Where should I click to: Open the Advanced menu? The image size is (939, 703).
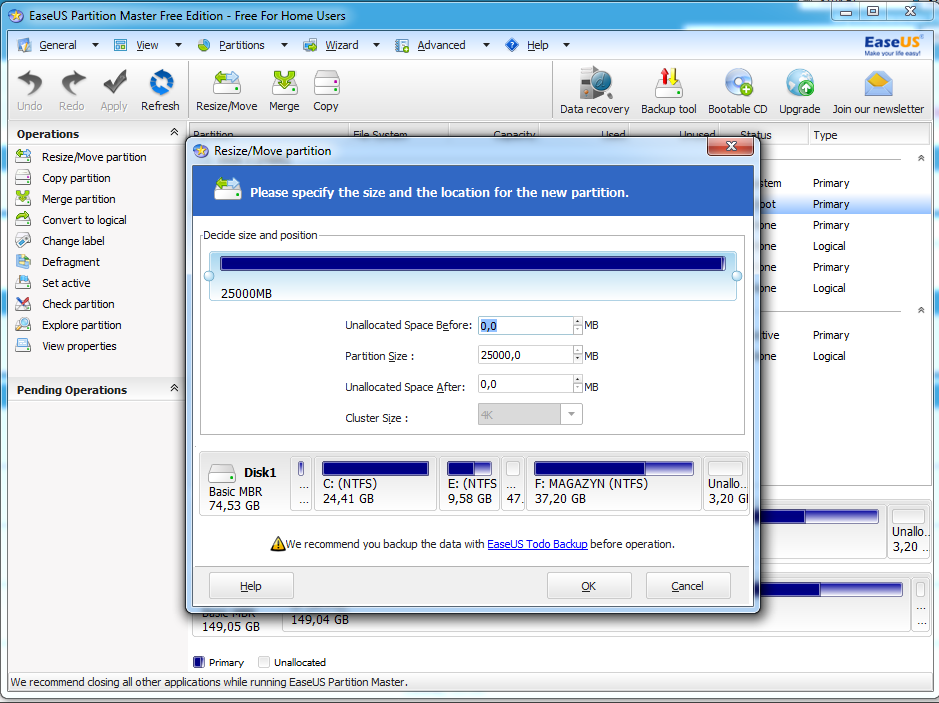point(441,45)
